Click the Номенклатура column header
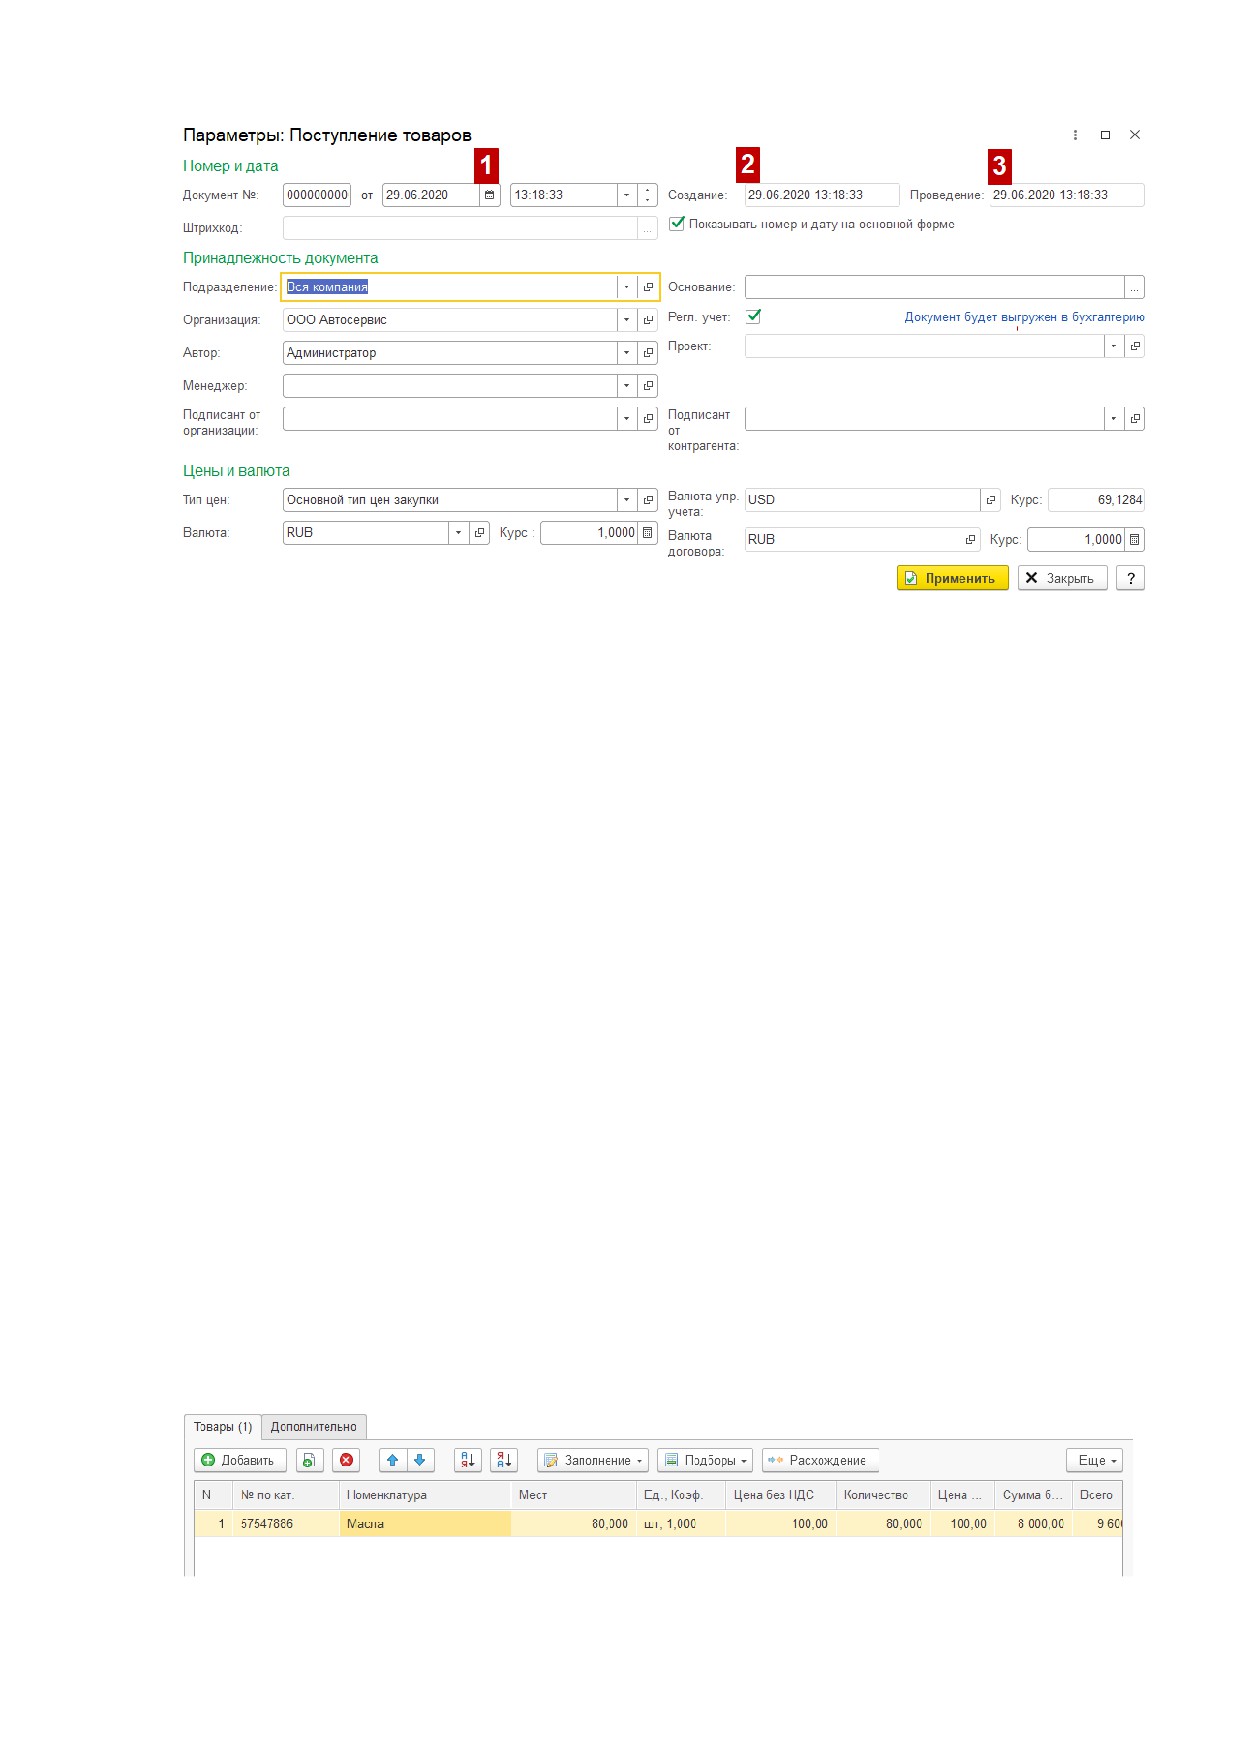The height and width of the screenshot is (1752, 1239). point(425,1495)
